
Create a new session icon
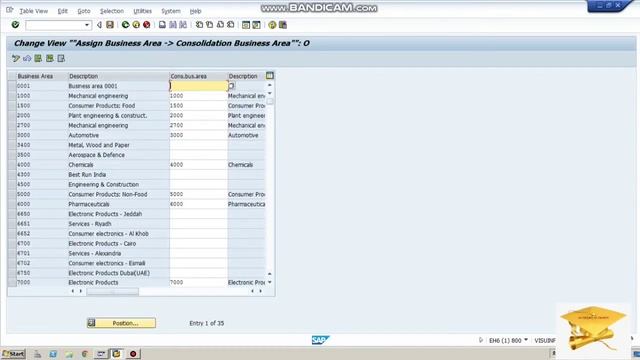[246, 25]
